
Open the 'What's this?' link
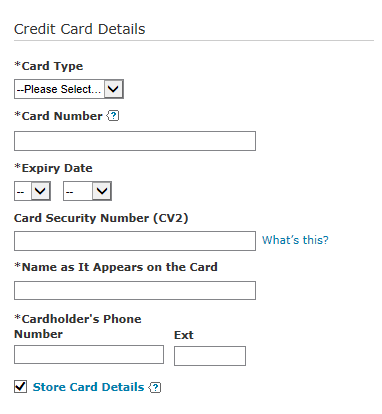point(295,240)
